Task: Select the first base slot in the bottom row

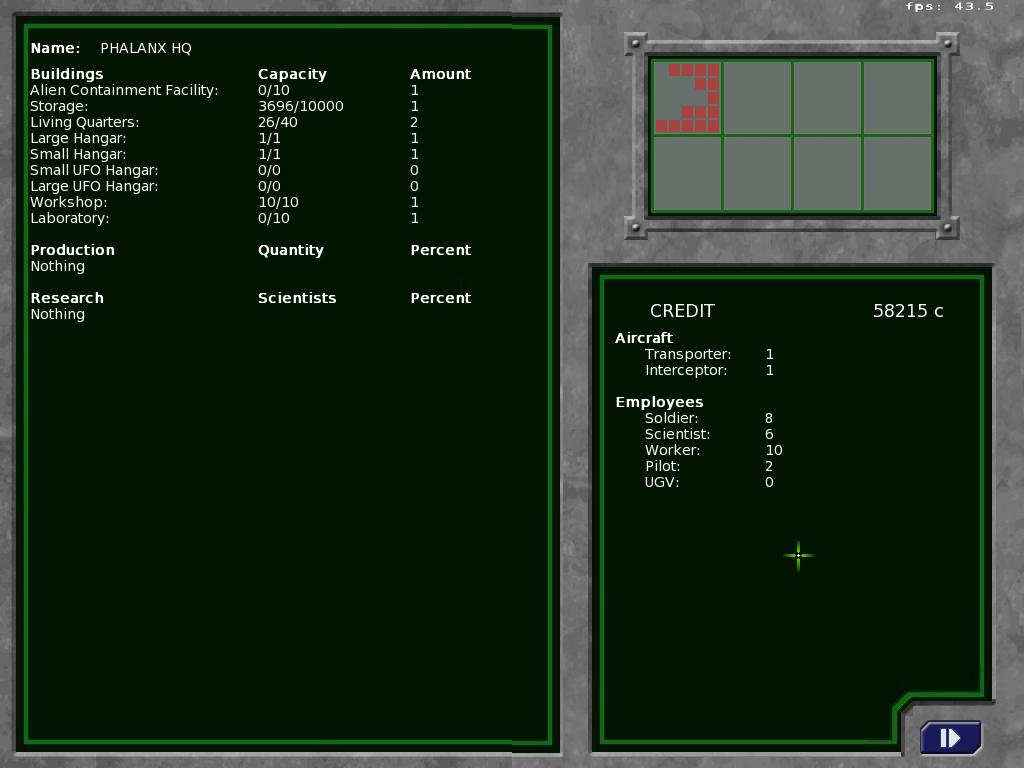Action: coord(687,174)
